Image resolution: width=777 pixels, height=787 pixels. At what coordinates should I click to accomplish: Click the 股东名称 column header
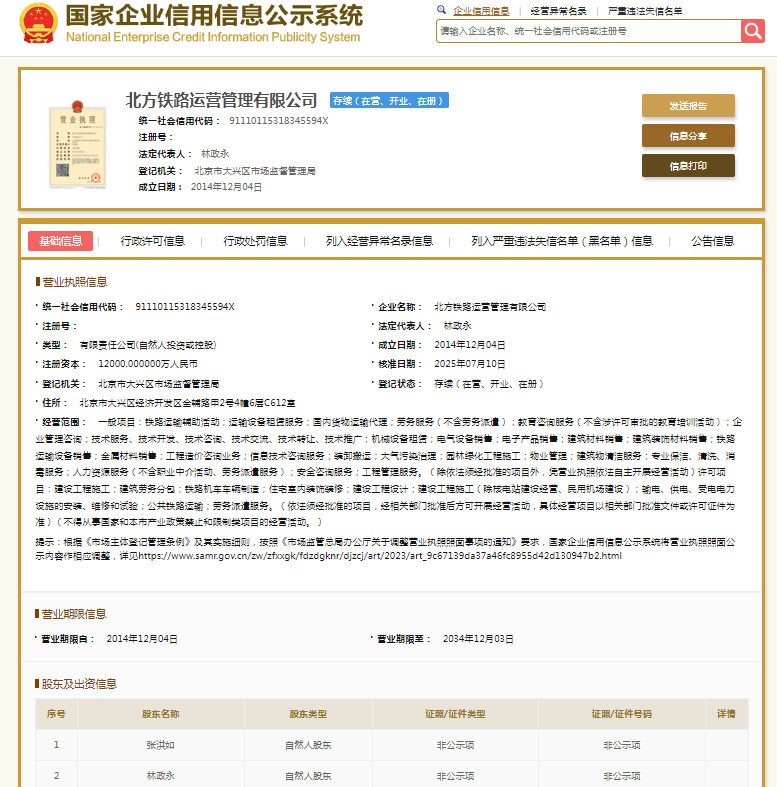click(x=161, y=714)
